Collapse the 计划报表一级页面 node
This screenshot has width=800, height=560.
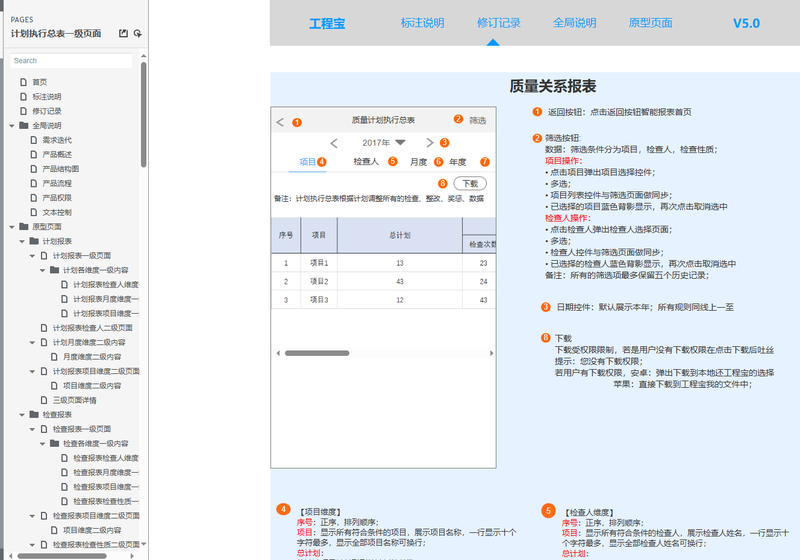point(32,256)
